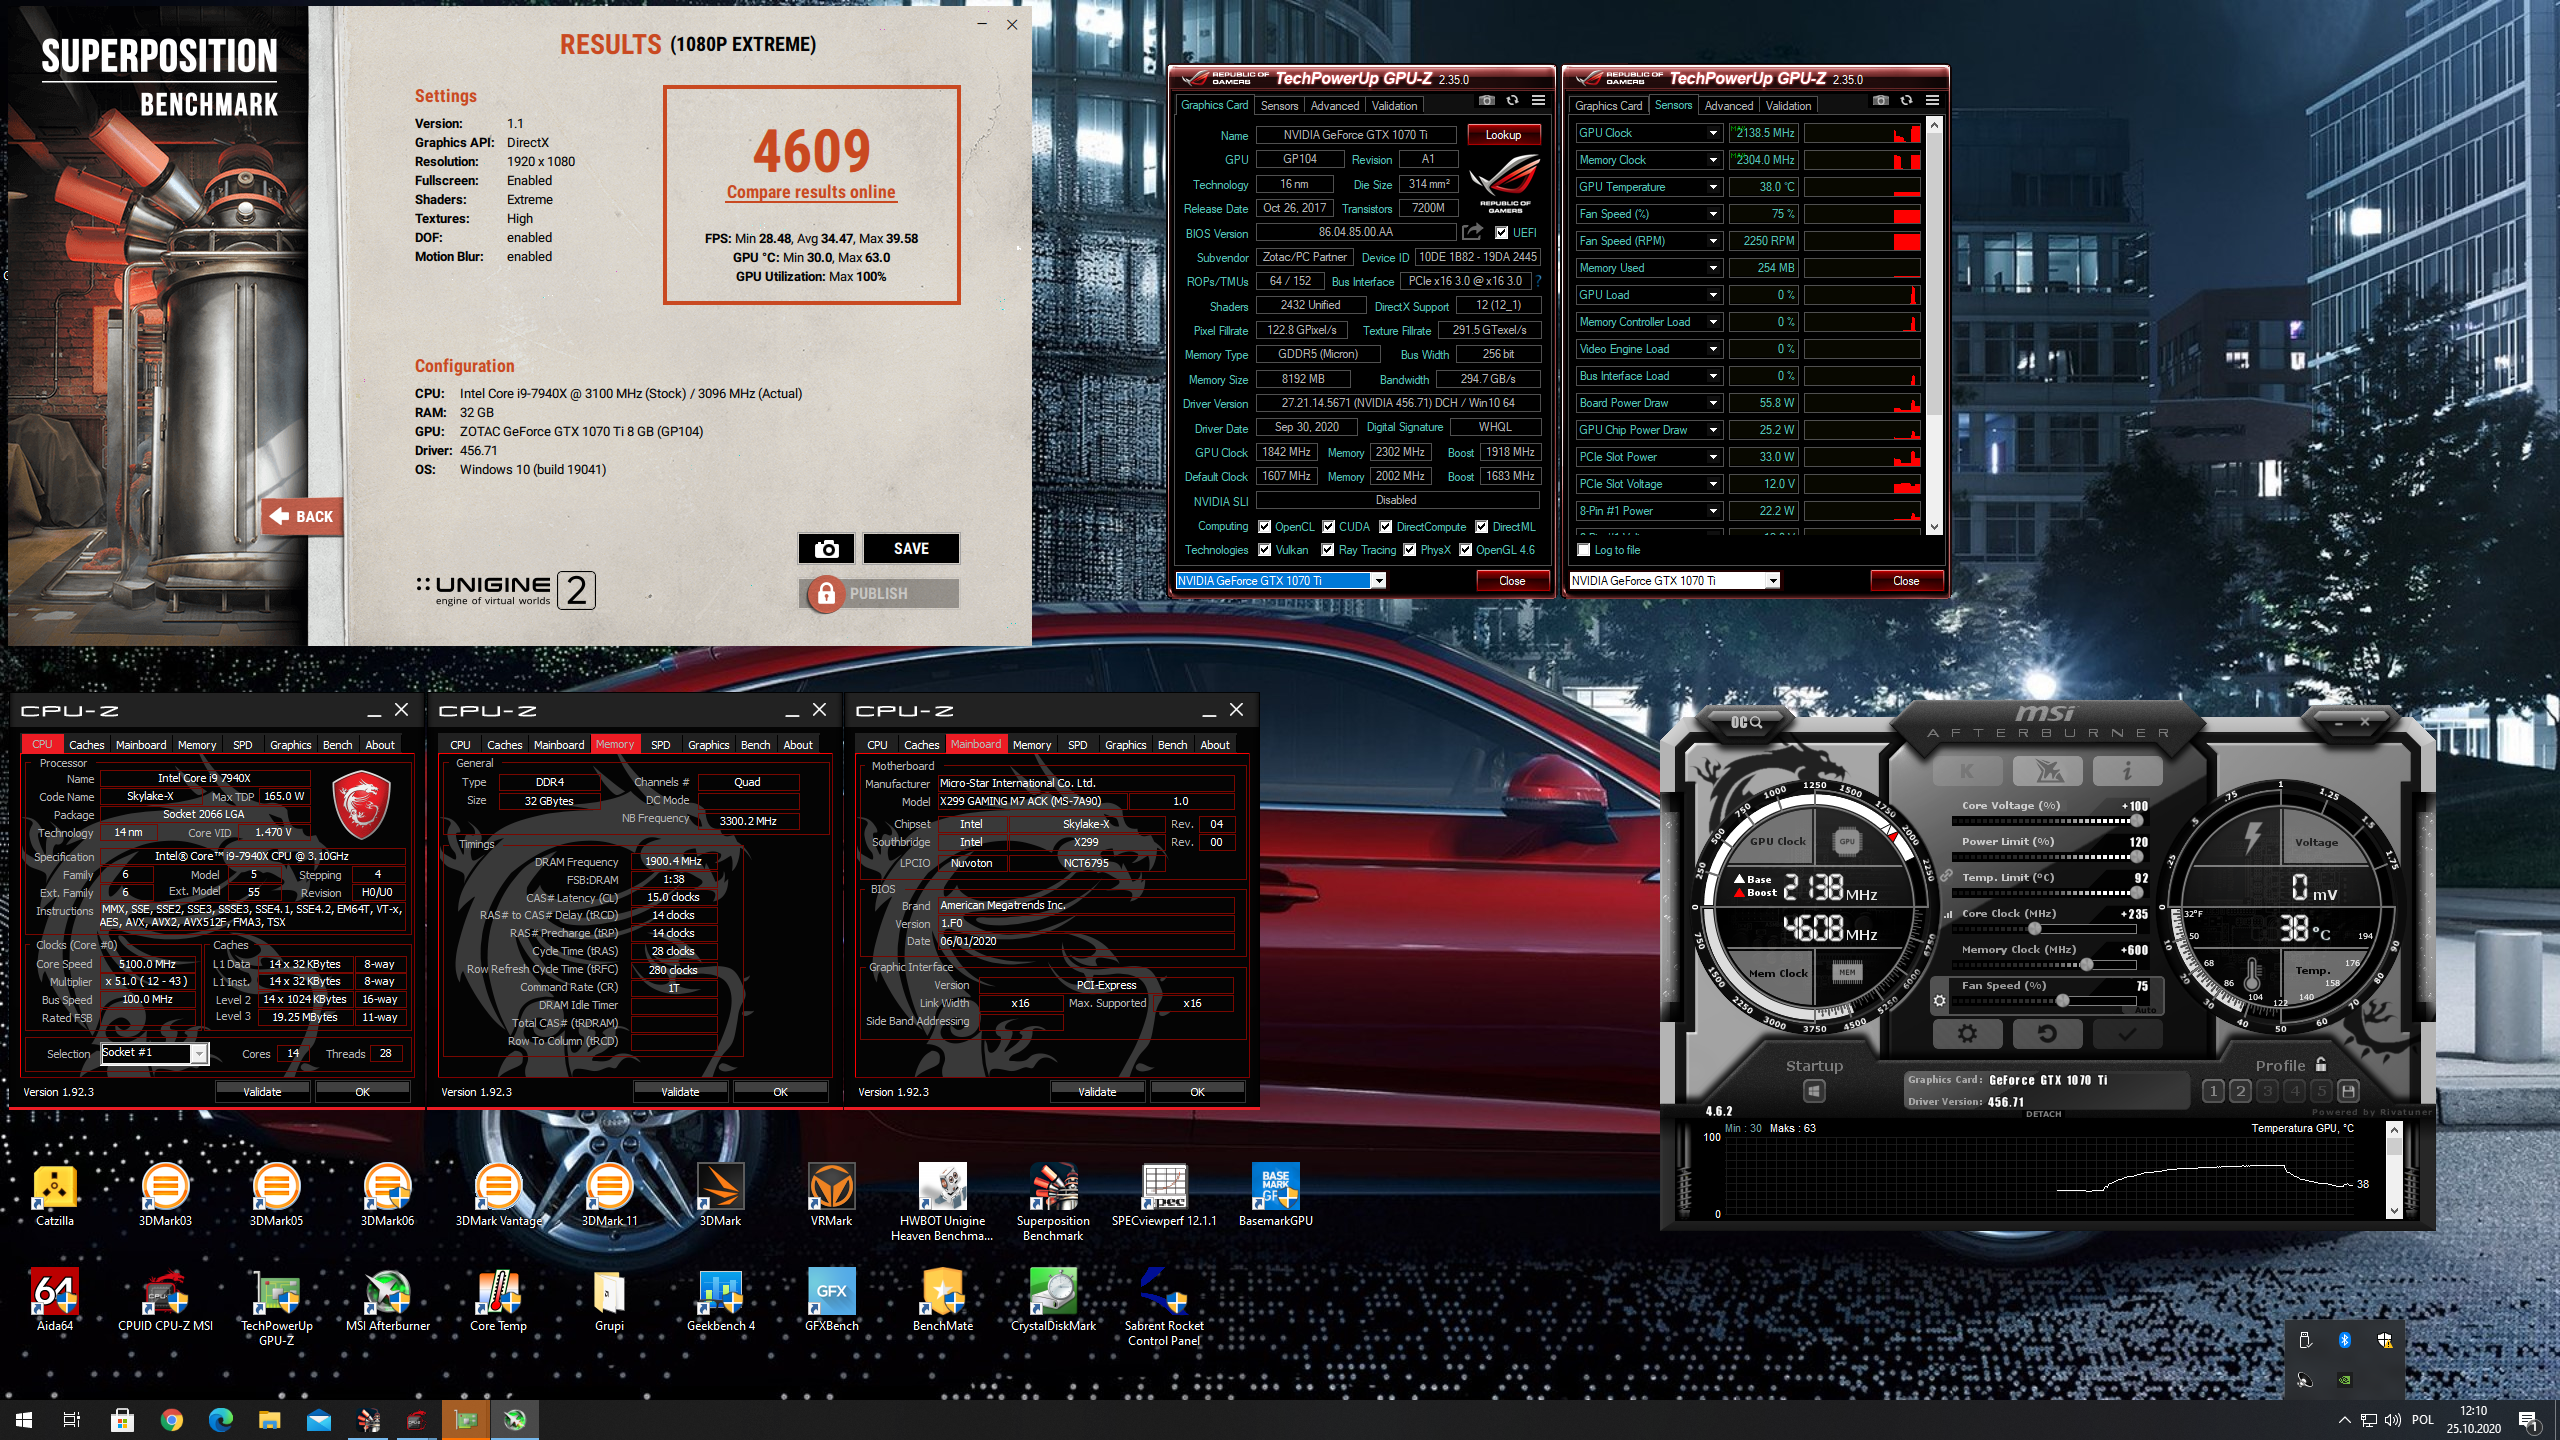Toggle the Ray Tracing checkbox

pyautogui.click(x=1327, y=550)
